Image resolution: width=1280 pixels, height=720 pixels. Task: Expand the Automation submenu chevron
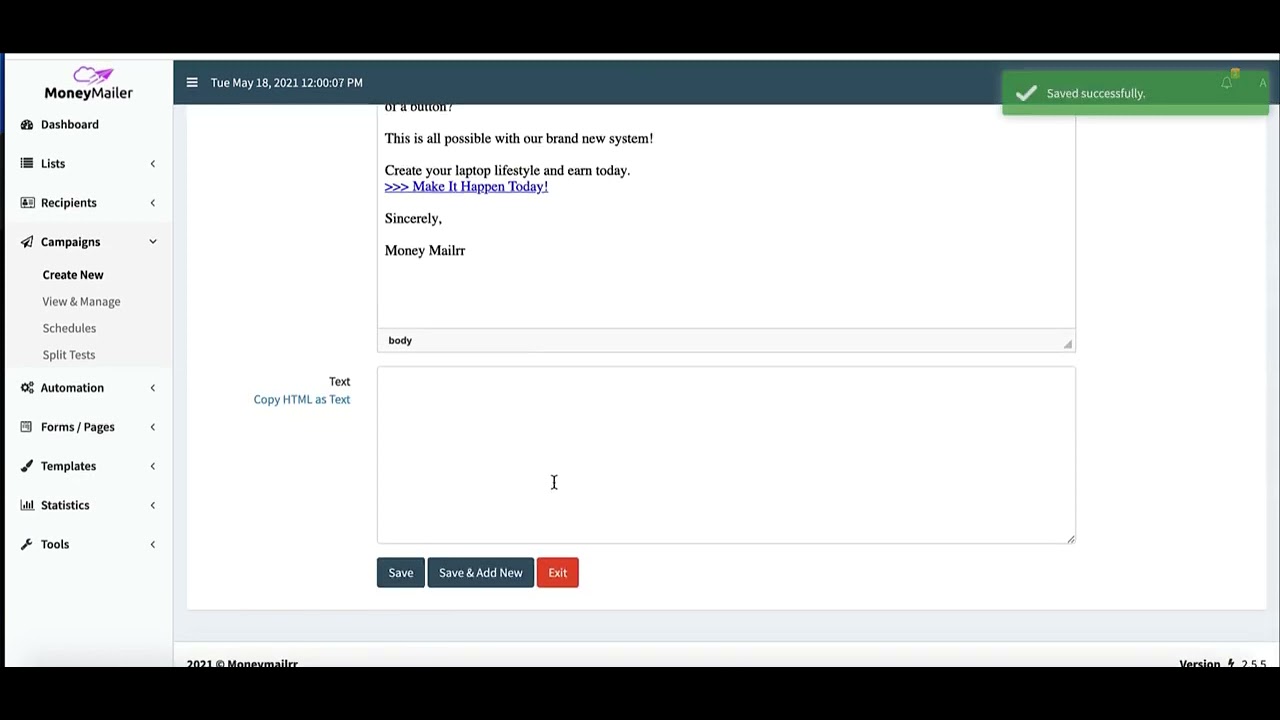click(x=153, y=388)
